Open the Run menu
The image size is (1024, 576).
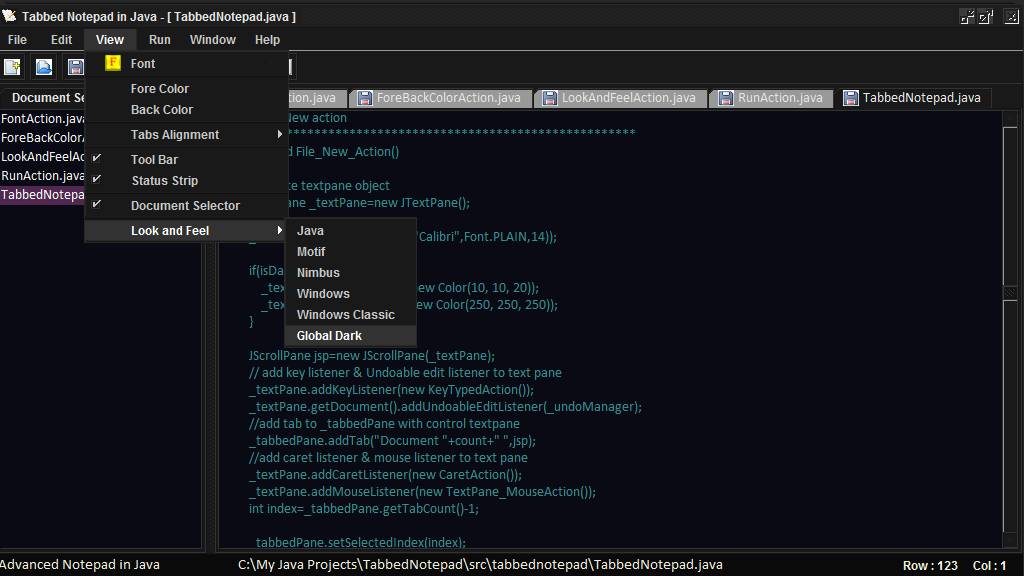[159, 39]
